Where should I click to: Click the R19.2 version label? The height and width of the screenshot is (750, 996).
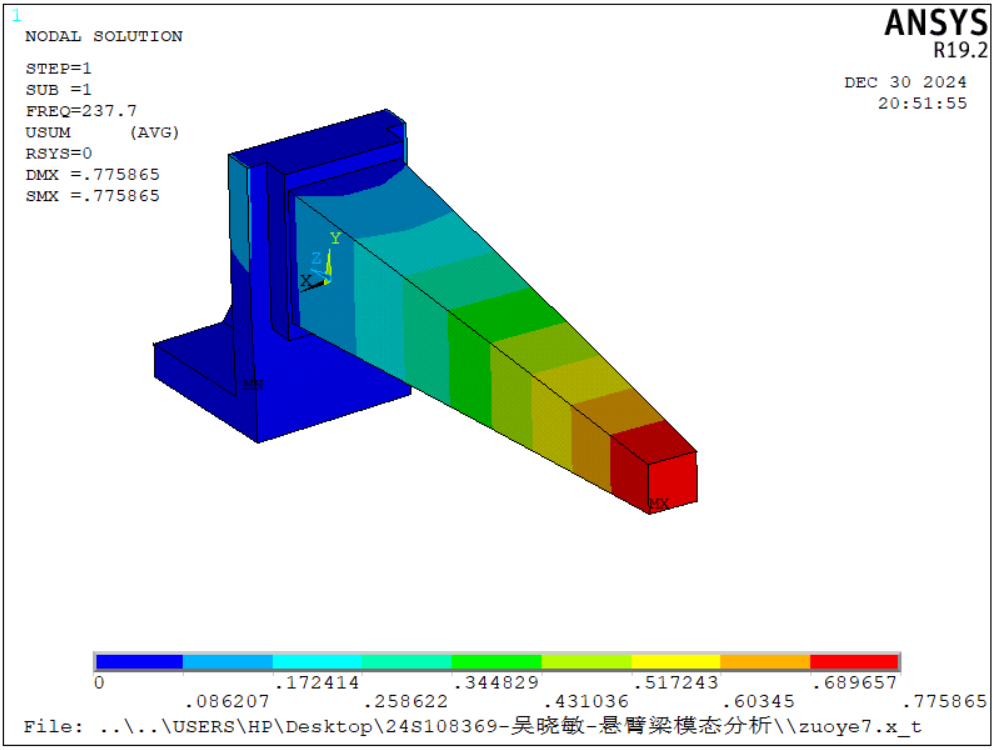pos(960,50)
